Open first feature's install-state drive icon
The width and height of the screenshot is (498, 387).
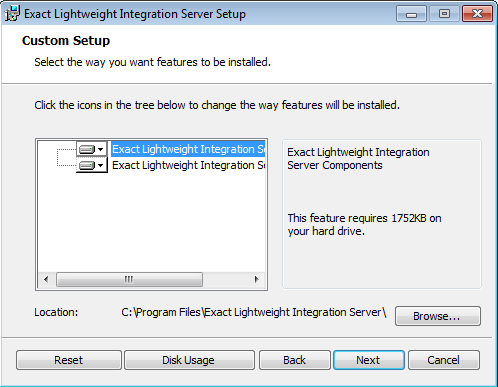coord(87,149)
